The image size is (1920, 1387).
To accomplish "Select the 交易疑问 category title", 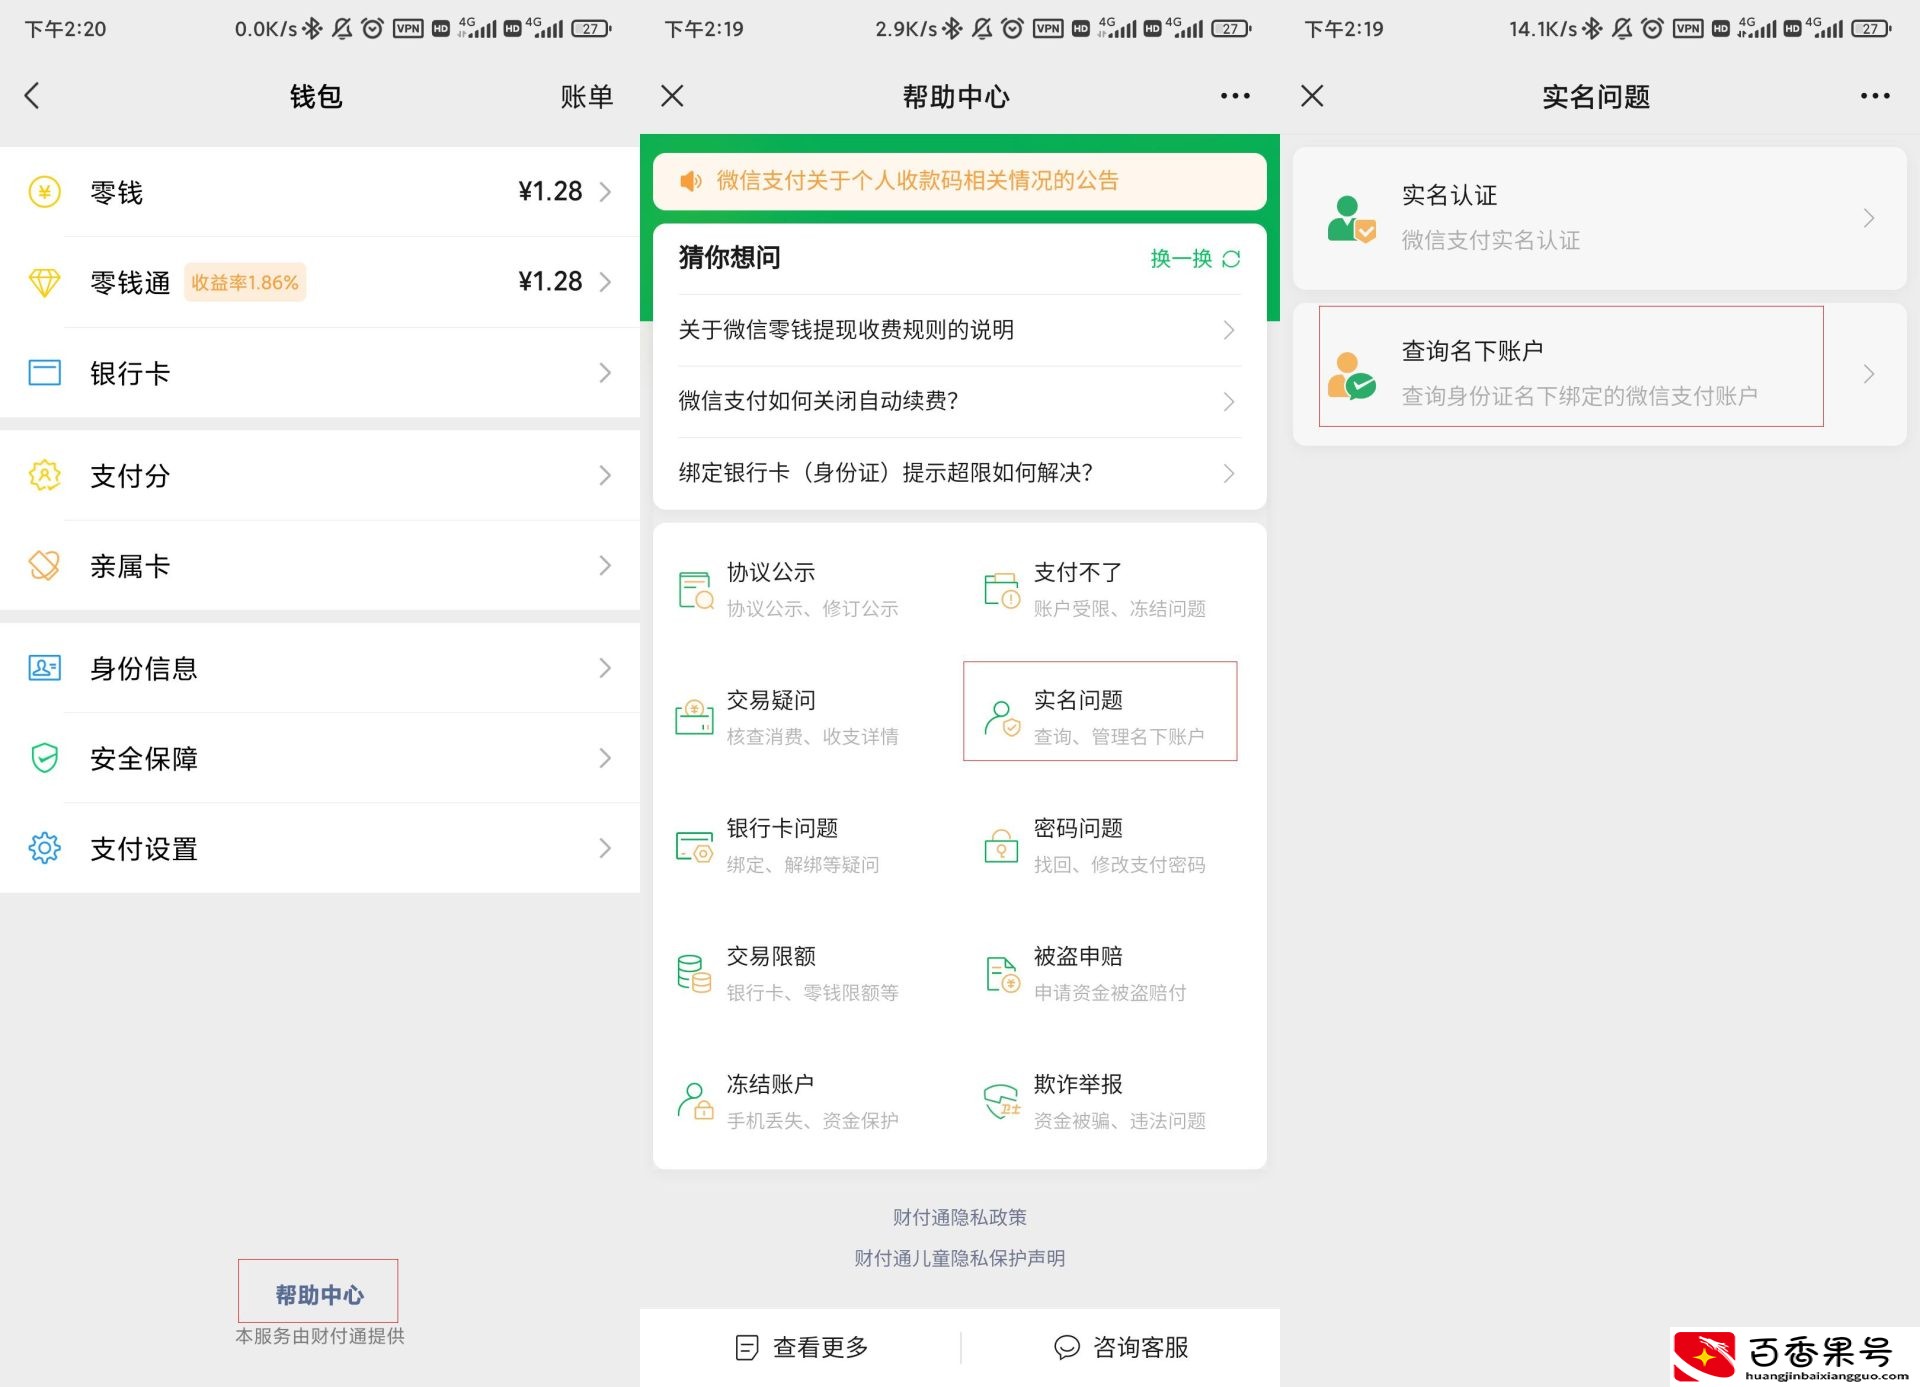I will tap(770, 700).
